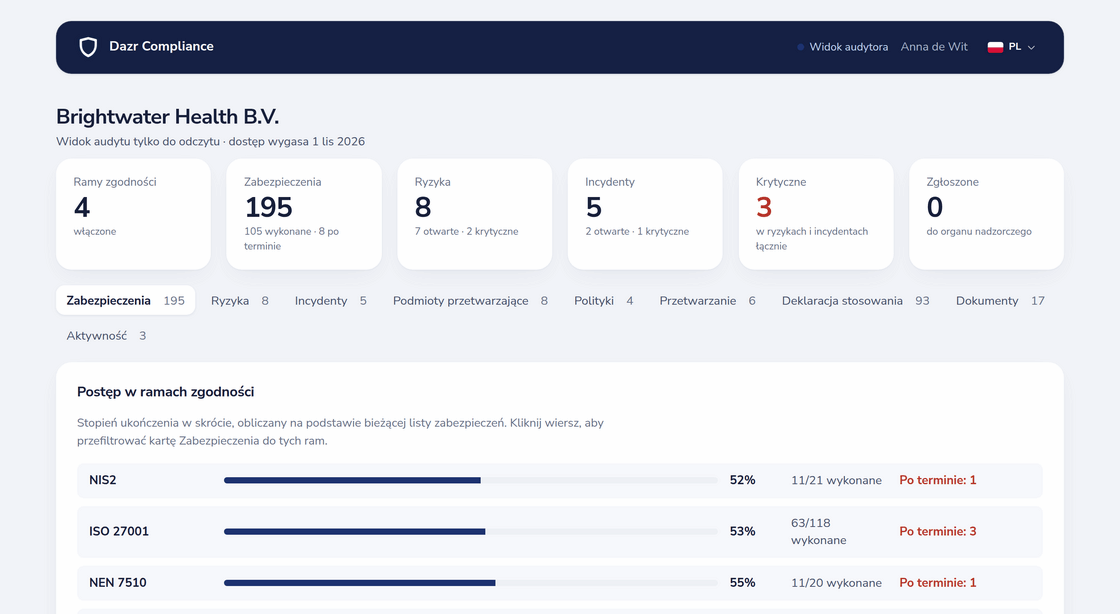
Task: Switch to the Dokumenty tab
Action: [x=1000, y=301]
